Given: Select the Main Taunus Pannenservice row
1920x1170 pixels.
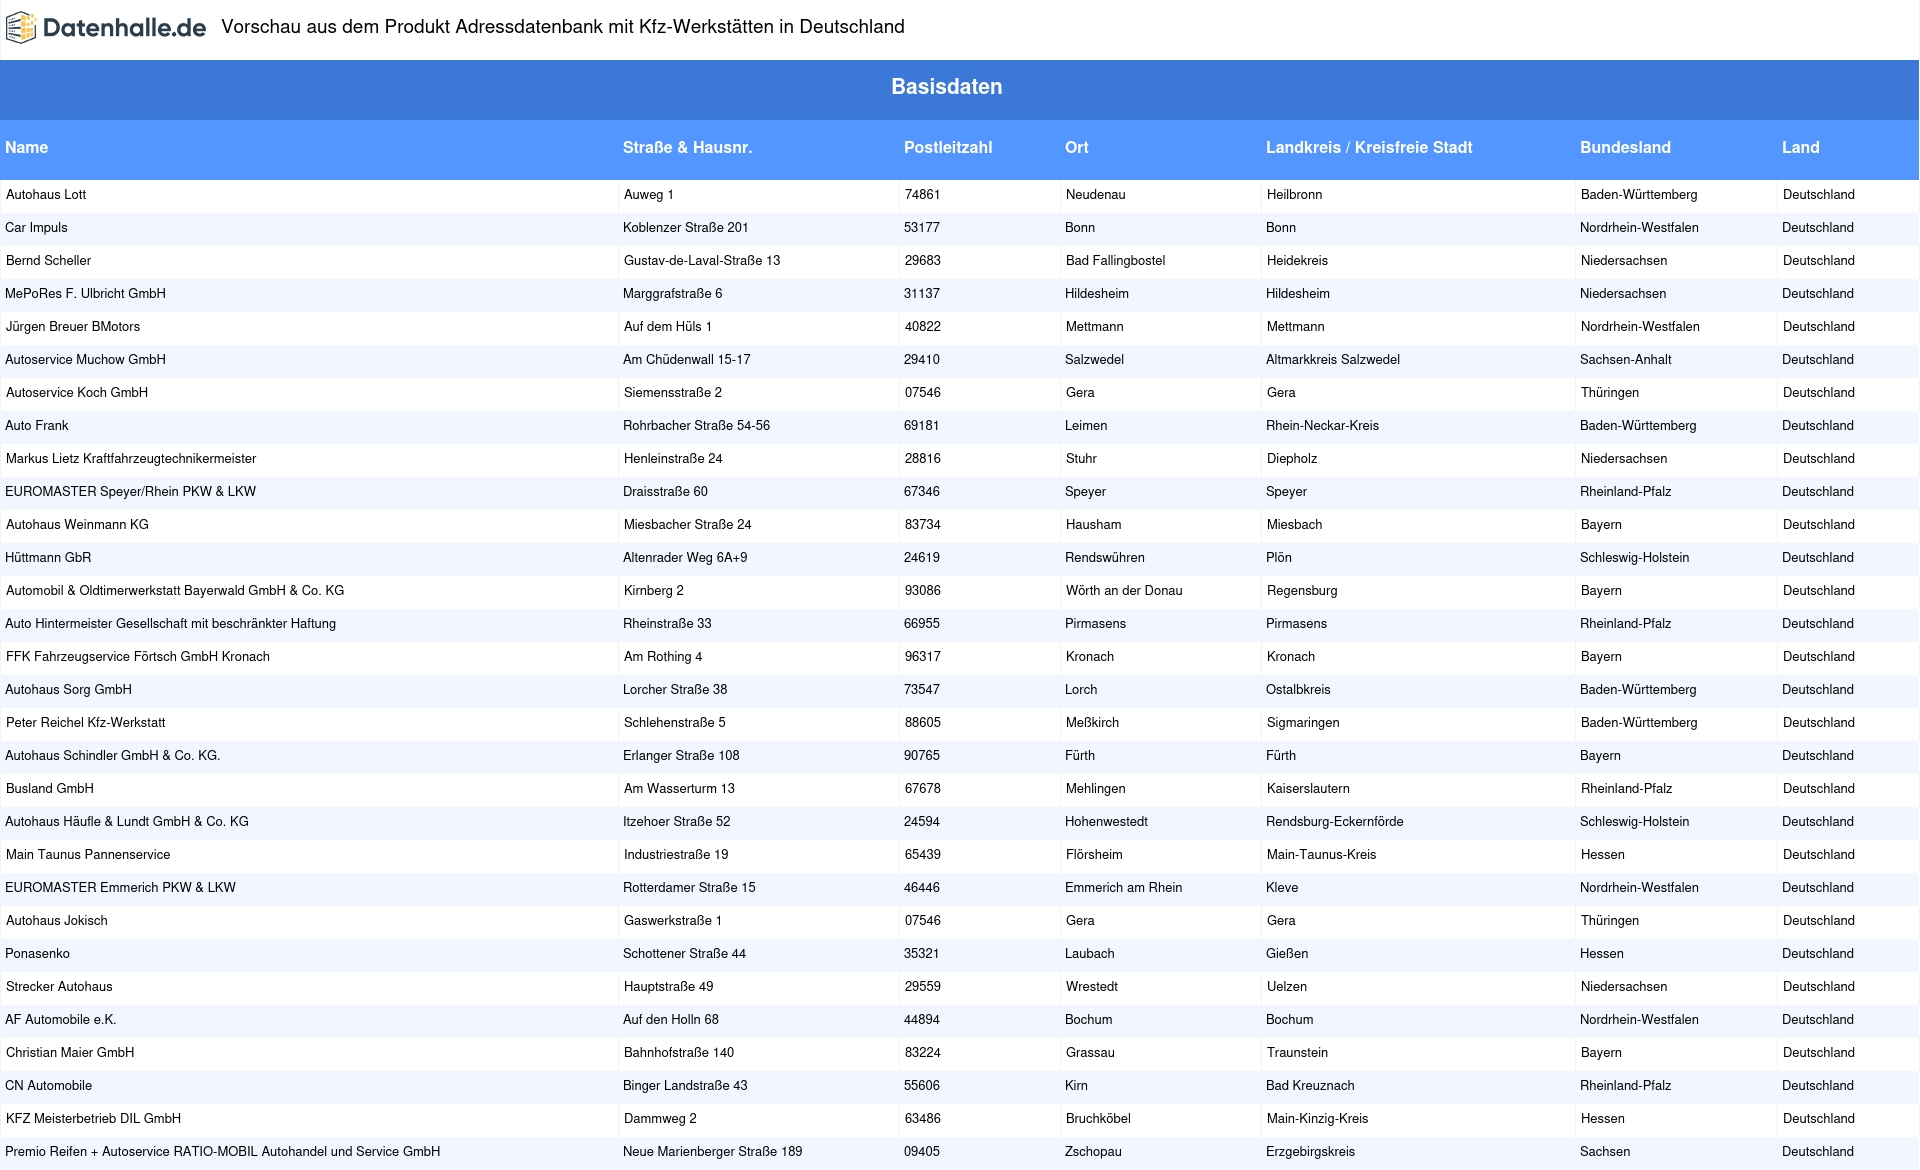Looking at the screenshot, I should 88,855.
